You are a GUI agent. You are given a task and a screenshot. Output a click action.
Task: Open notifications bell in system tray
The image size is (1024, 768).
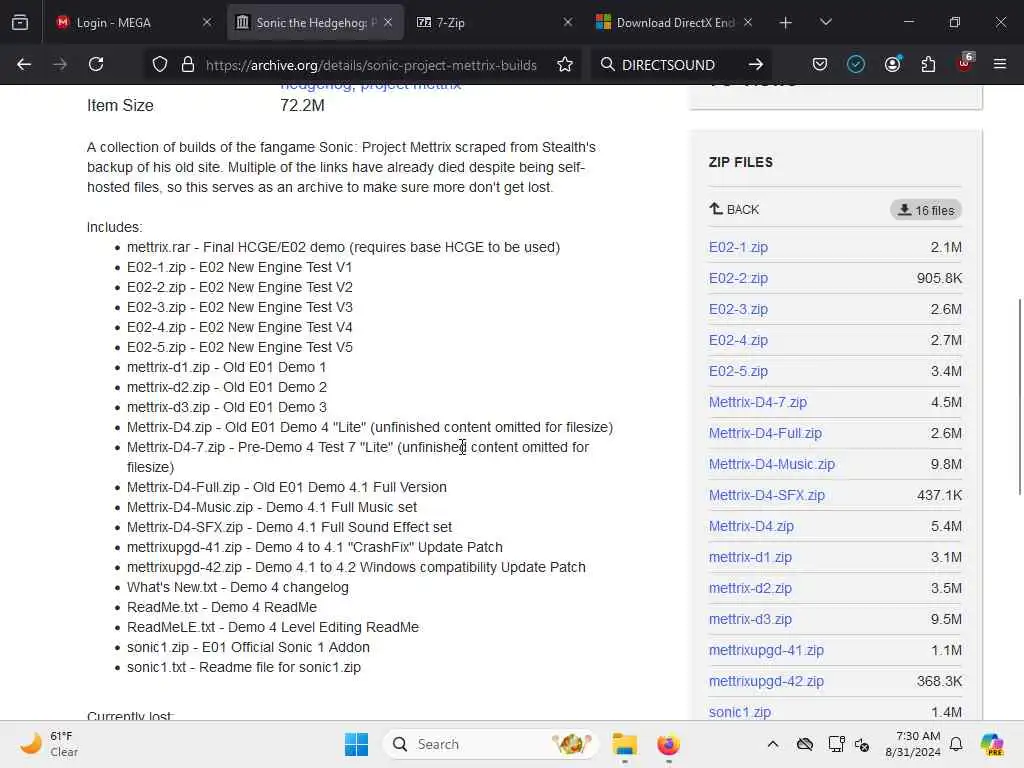tap(956, 744)
